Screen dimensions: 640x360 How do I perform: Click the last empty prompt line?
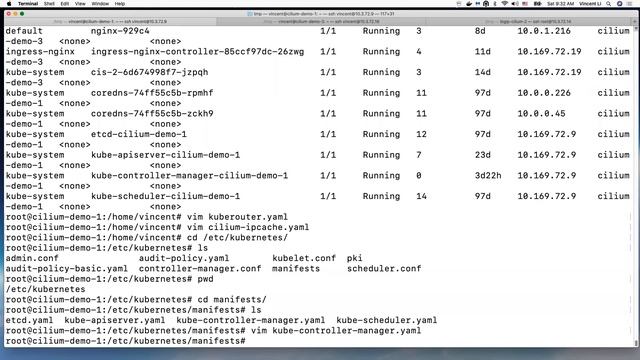coord(126,341)
